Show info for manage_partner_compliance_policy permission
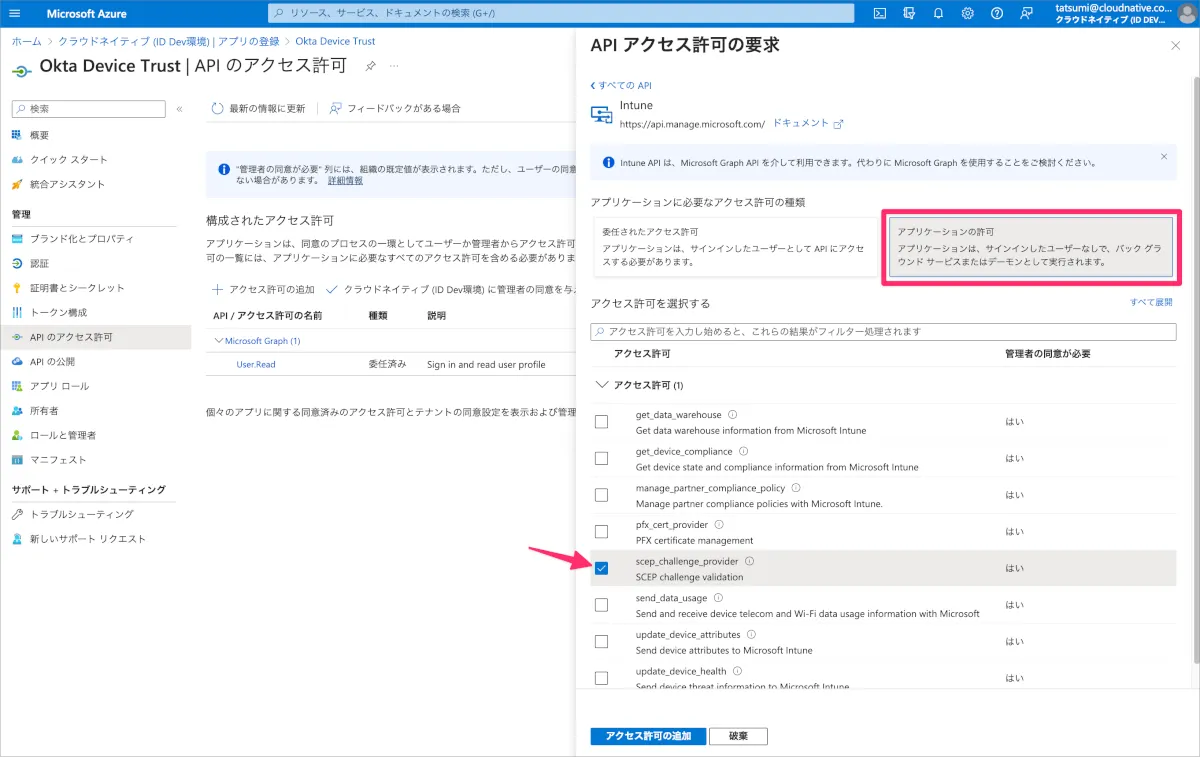The image size is (1200, 757). pos(796,488)
